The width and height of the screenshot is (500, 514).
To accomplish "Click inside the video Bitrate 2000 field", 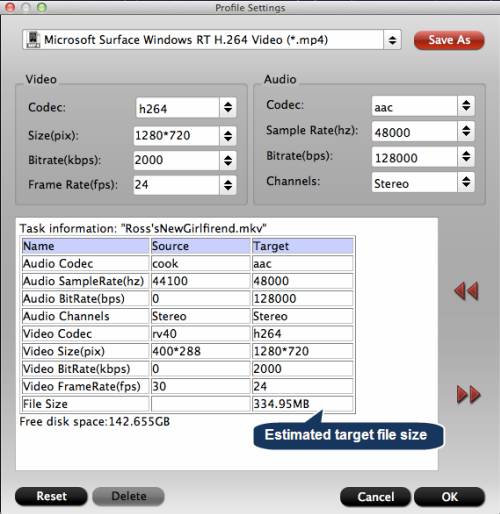I will (176, 160).
